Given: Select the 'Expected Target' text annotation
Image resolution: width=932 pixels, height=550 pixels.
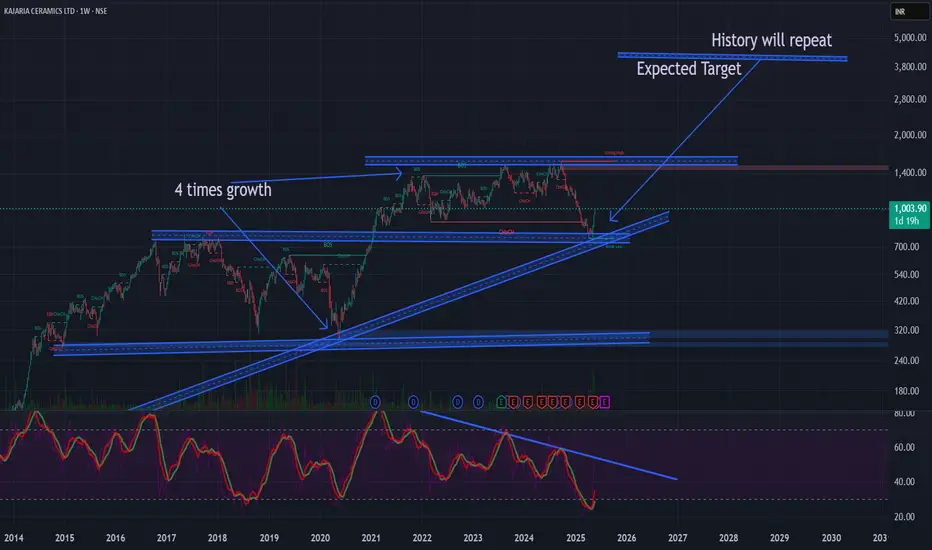Looking at the screenshot, I should tap(689, 69).
